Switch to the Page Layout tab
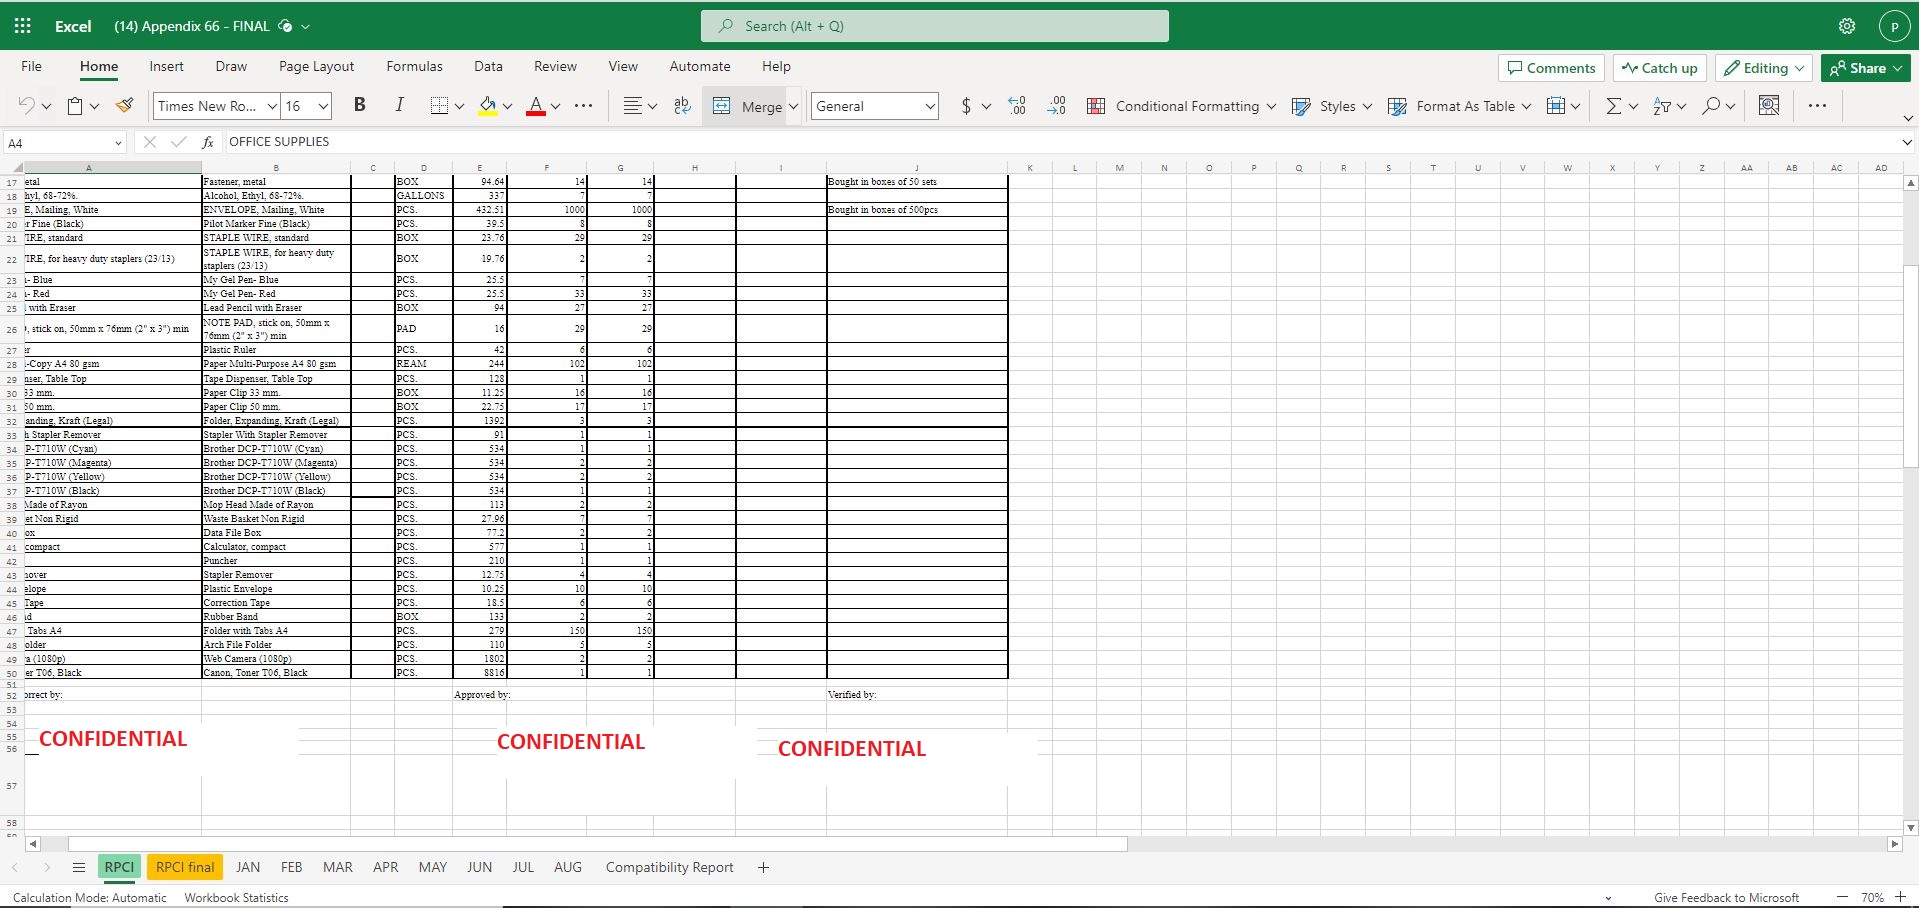Screen dimensions: 1919x908 pyautogui.click(x=316, y=66)
